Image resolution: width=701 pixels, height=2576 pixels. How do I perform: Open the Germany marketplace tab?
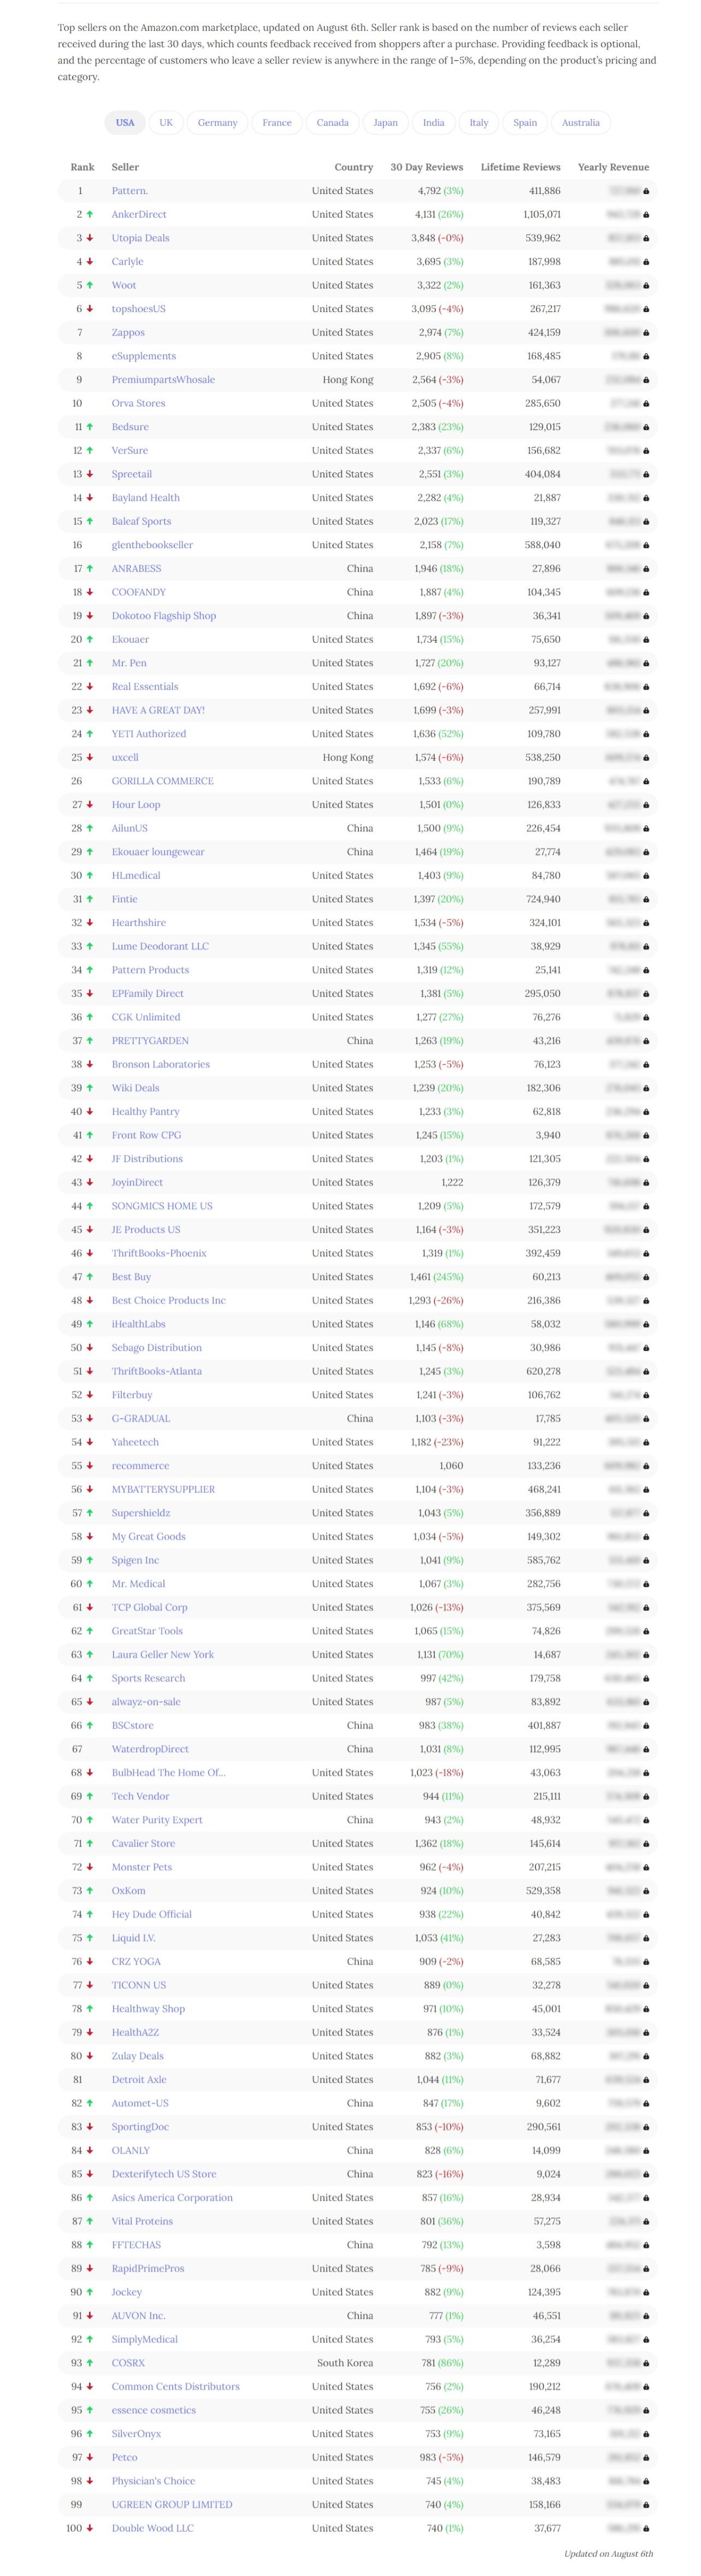click(x=217, y=123)
